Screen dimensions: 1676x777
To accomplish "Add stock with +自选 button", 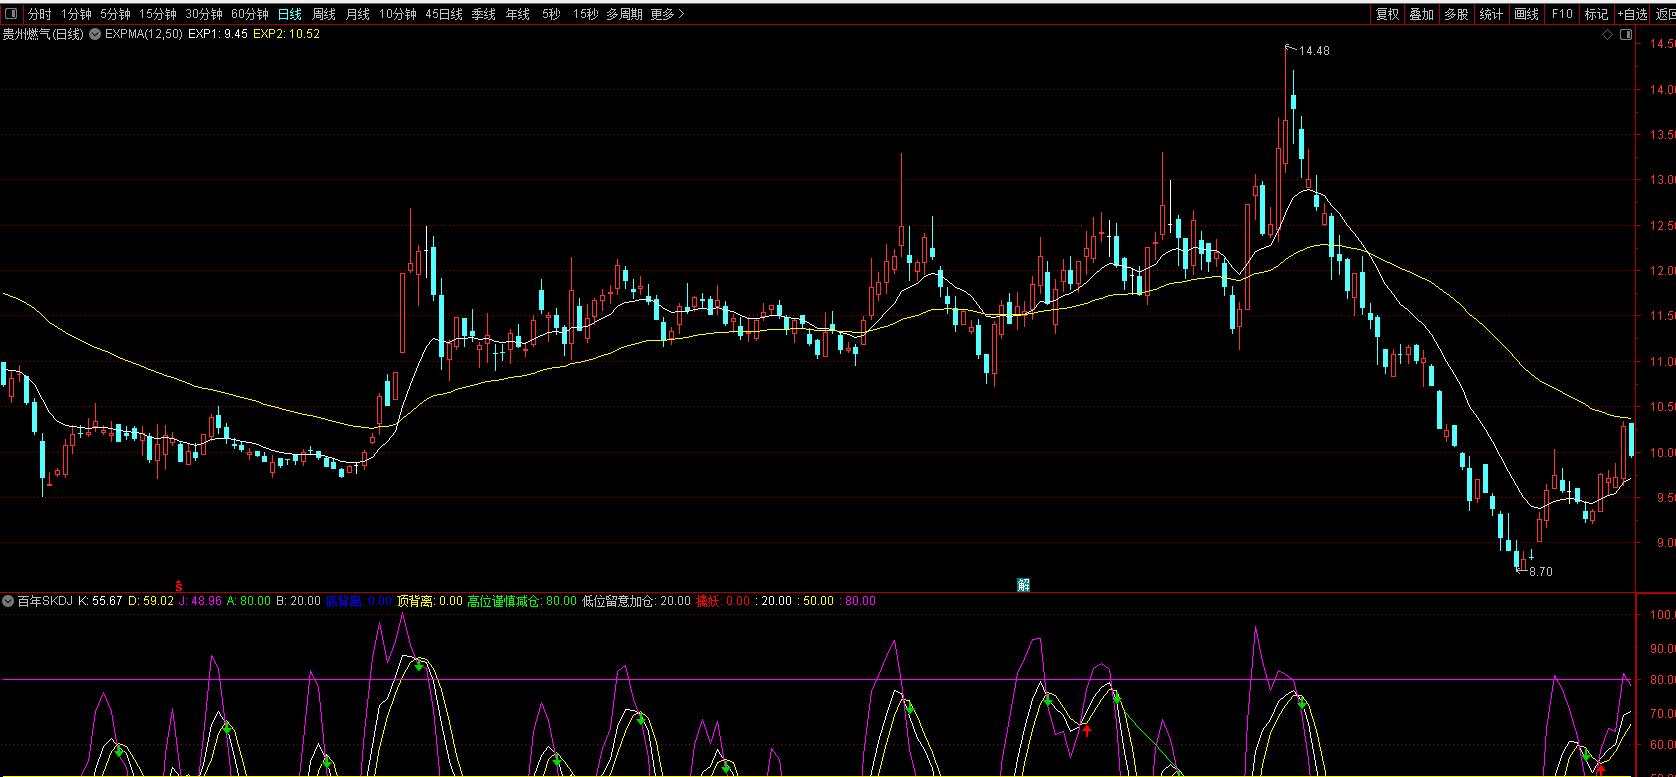I will click(x=1631, y=14).
